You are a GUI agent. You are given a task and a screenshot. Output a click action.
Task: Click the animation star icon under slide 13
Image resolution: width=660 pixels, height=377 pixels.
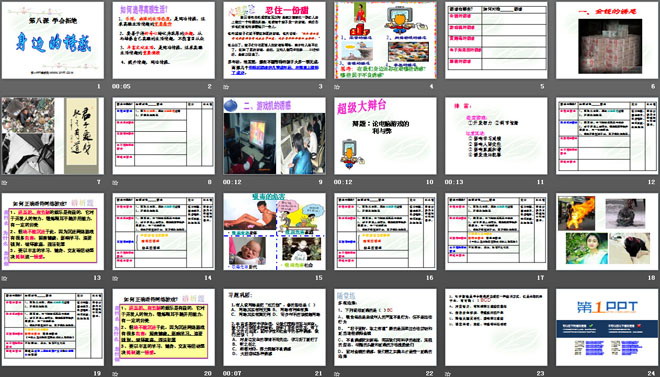4,278
